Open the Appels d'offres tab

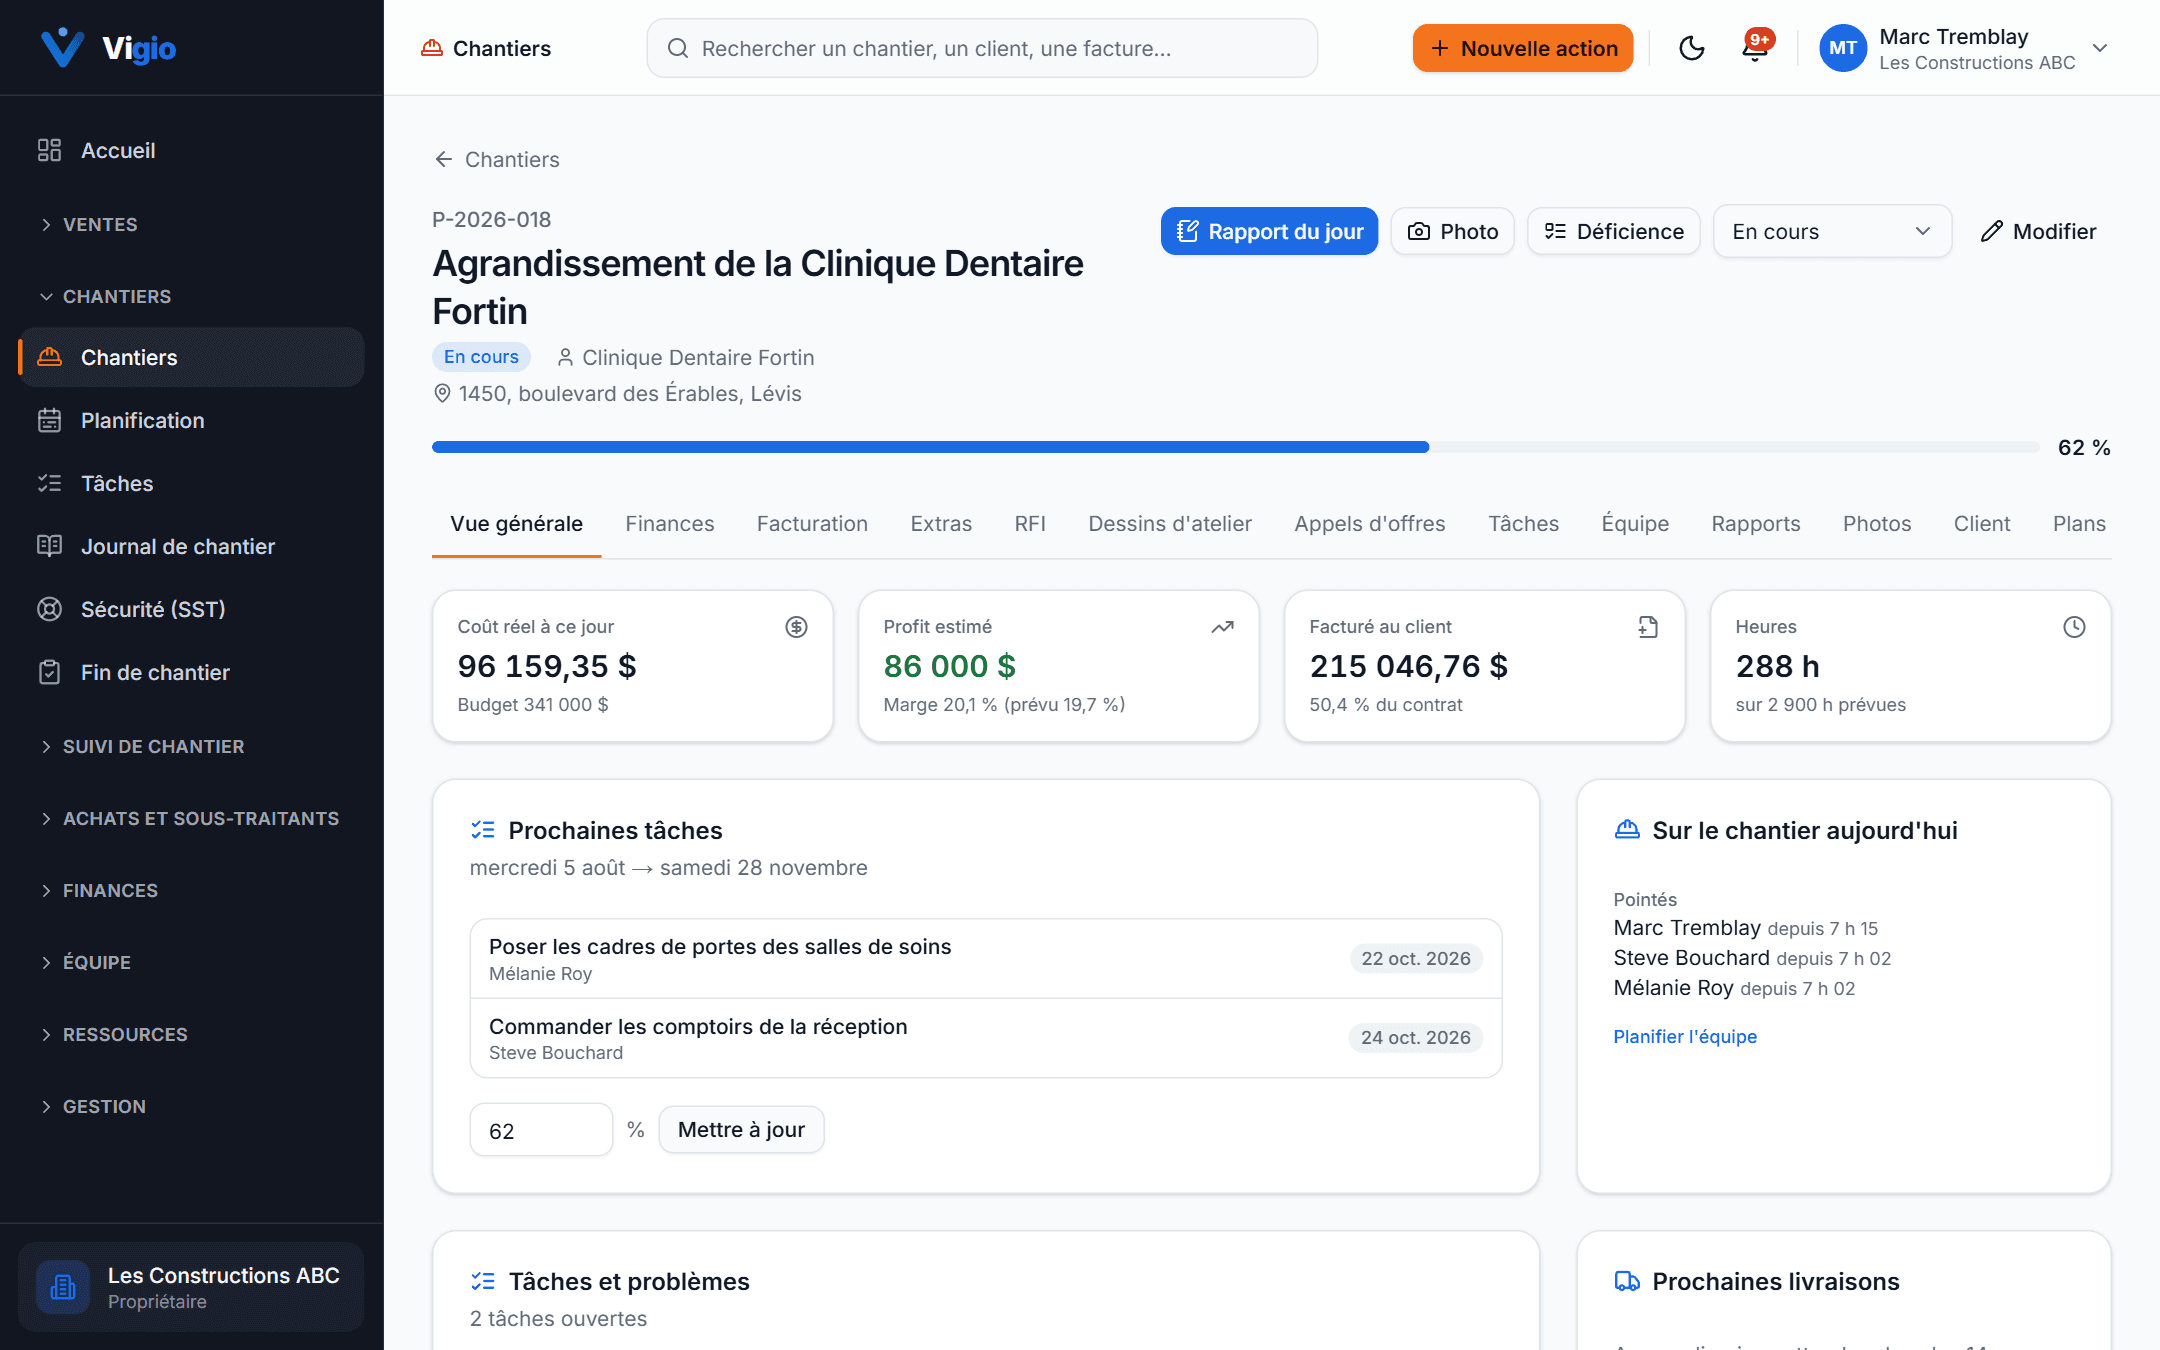coord(1369,523)
